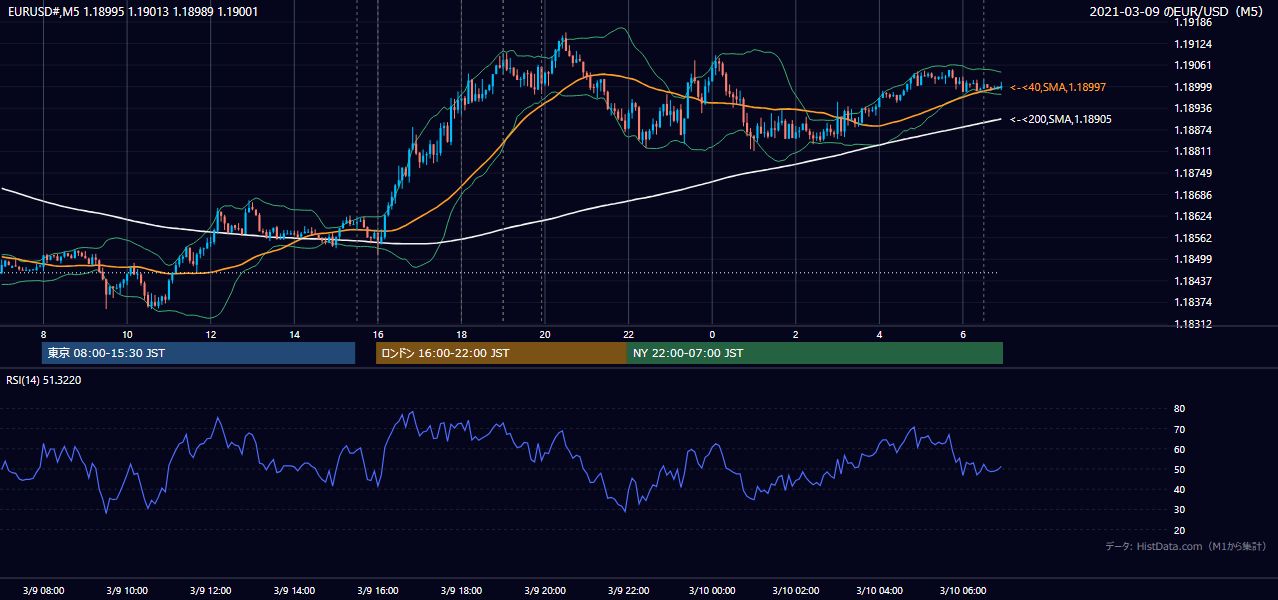The image size is (1278, 600).
Task: Click the 3/10 06:00 time label
Action: click(963, 591)
